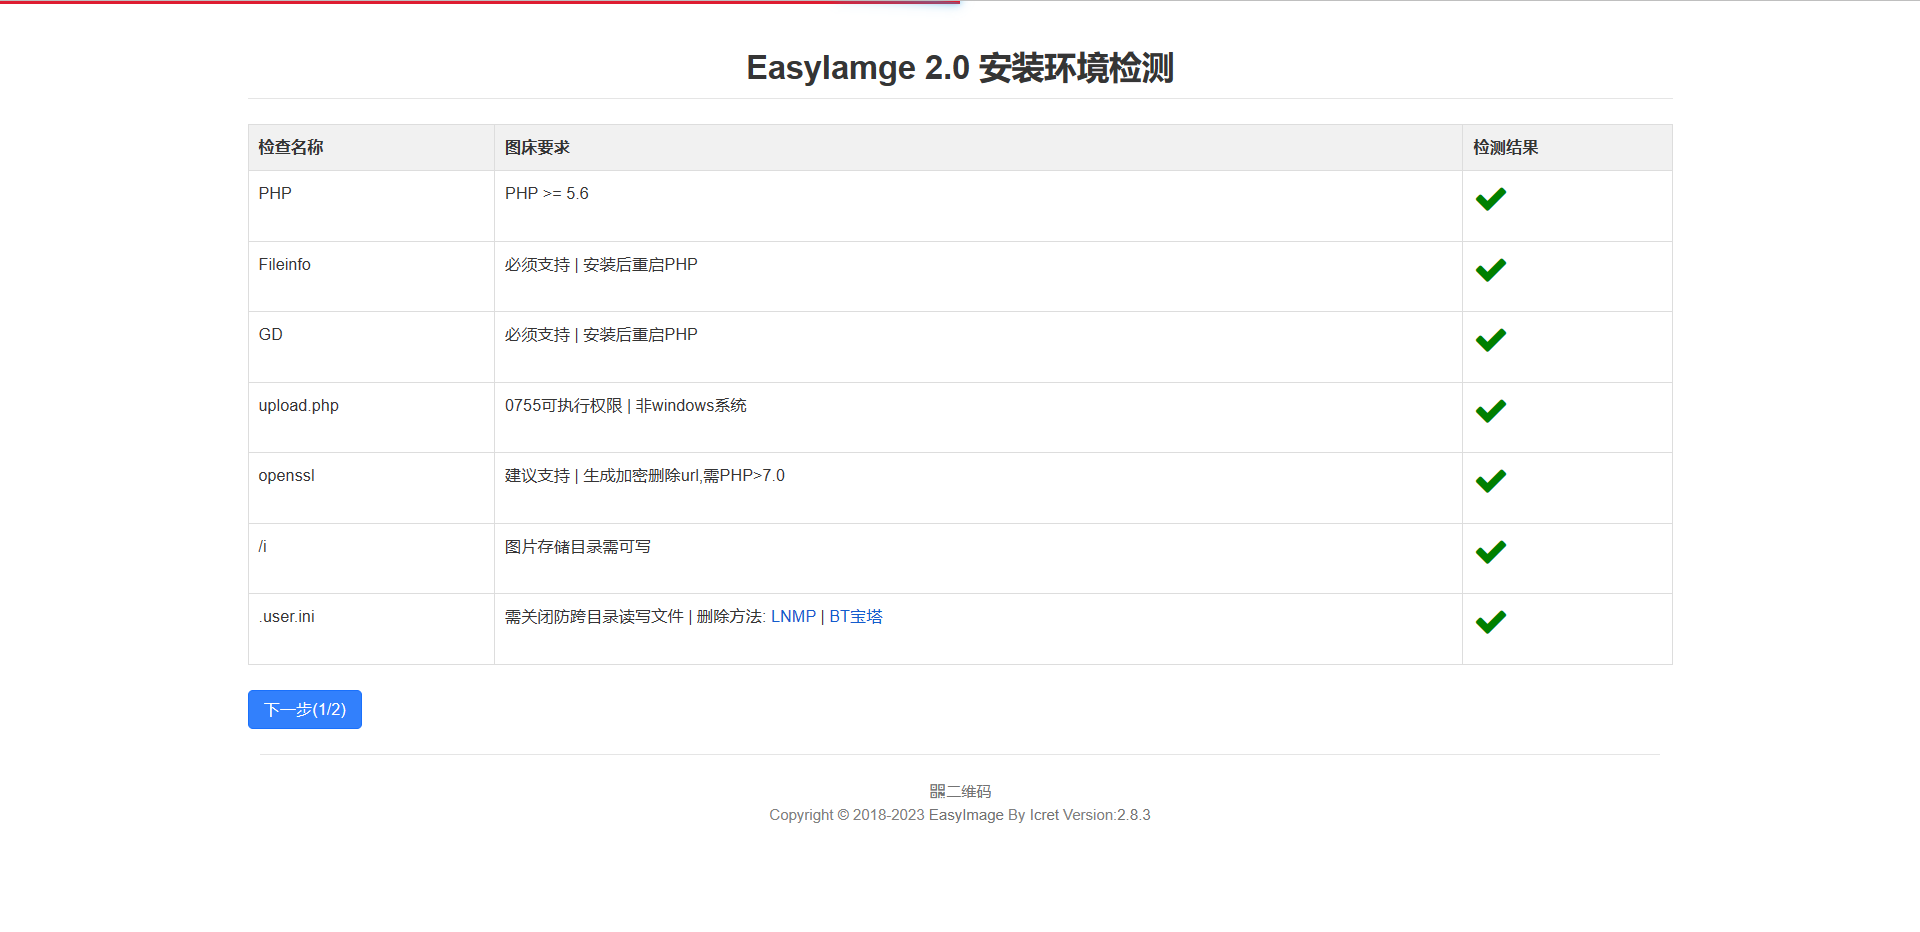Click the 检测结果 column header
The width and height of the screenshot is (1920, 932).
1505,148
